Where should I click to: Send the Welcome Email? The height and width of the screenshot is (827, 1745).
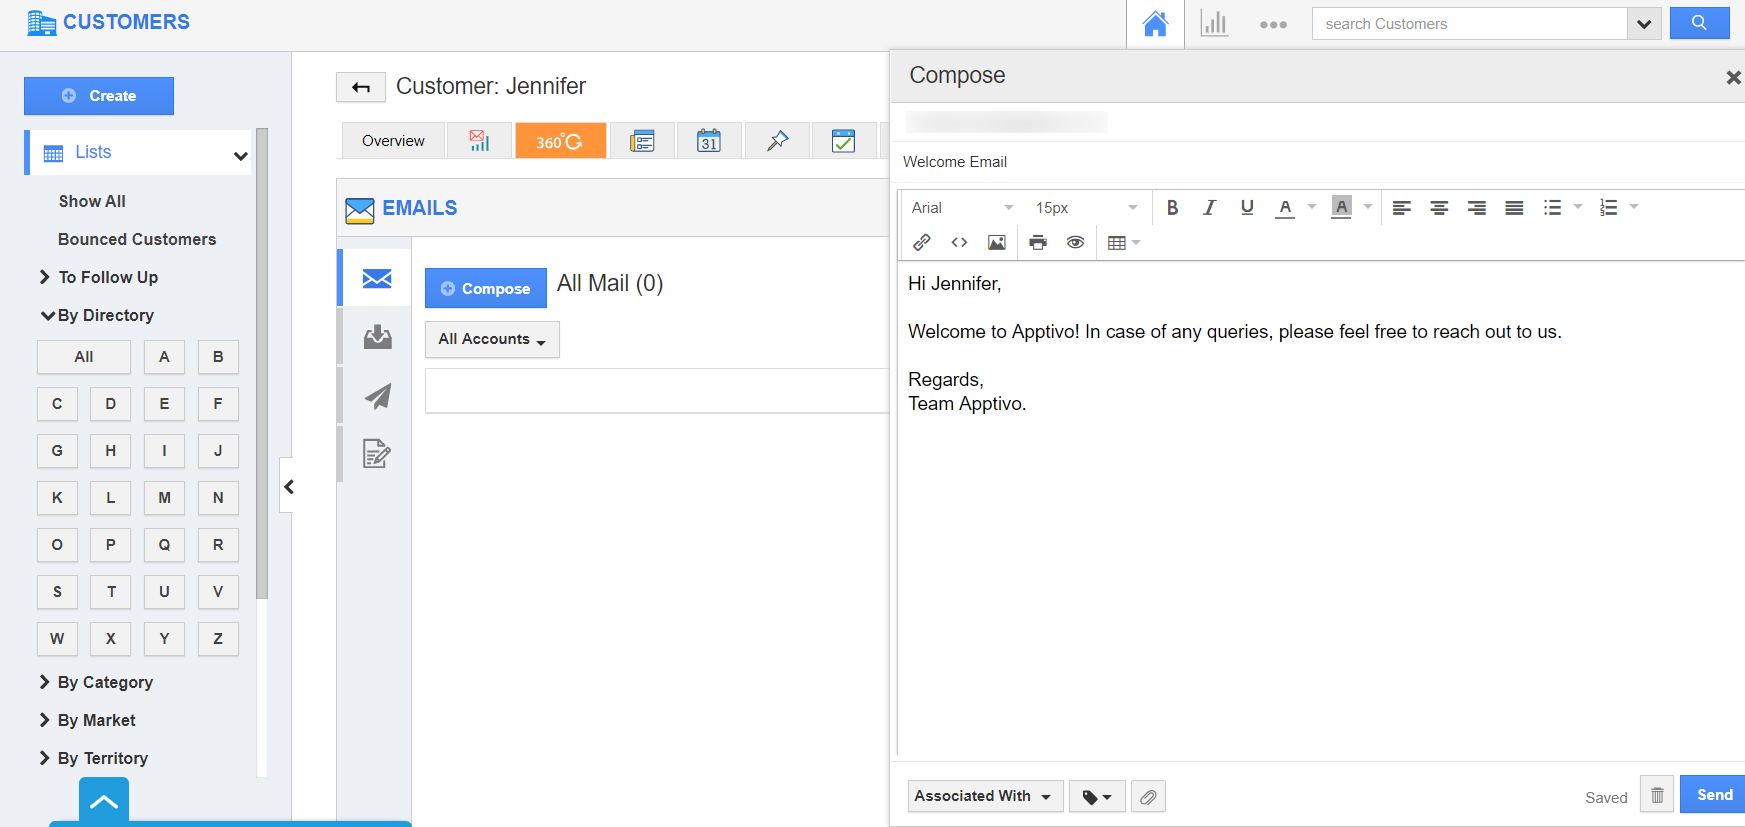click(1713, 795)
